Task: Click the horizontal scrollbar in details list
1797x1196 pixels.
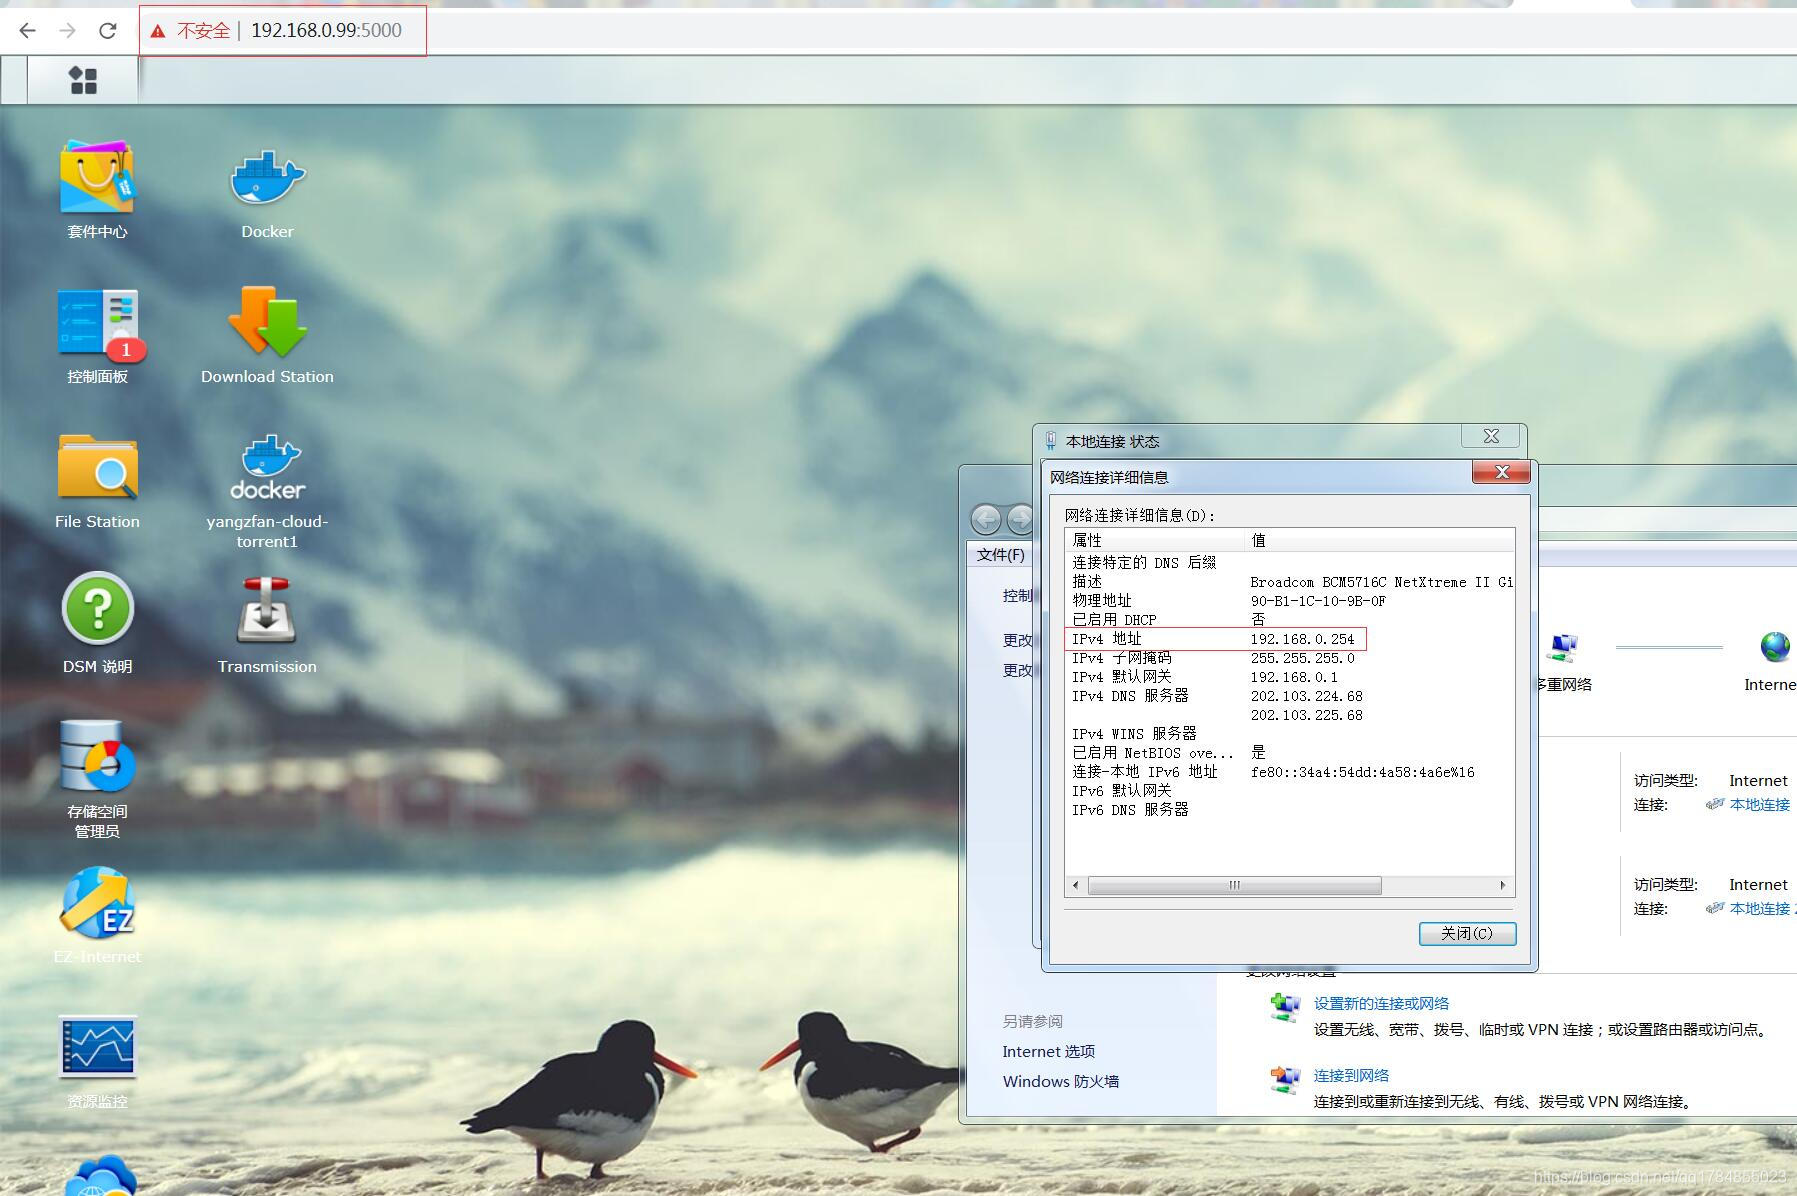Action: 1234,885
